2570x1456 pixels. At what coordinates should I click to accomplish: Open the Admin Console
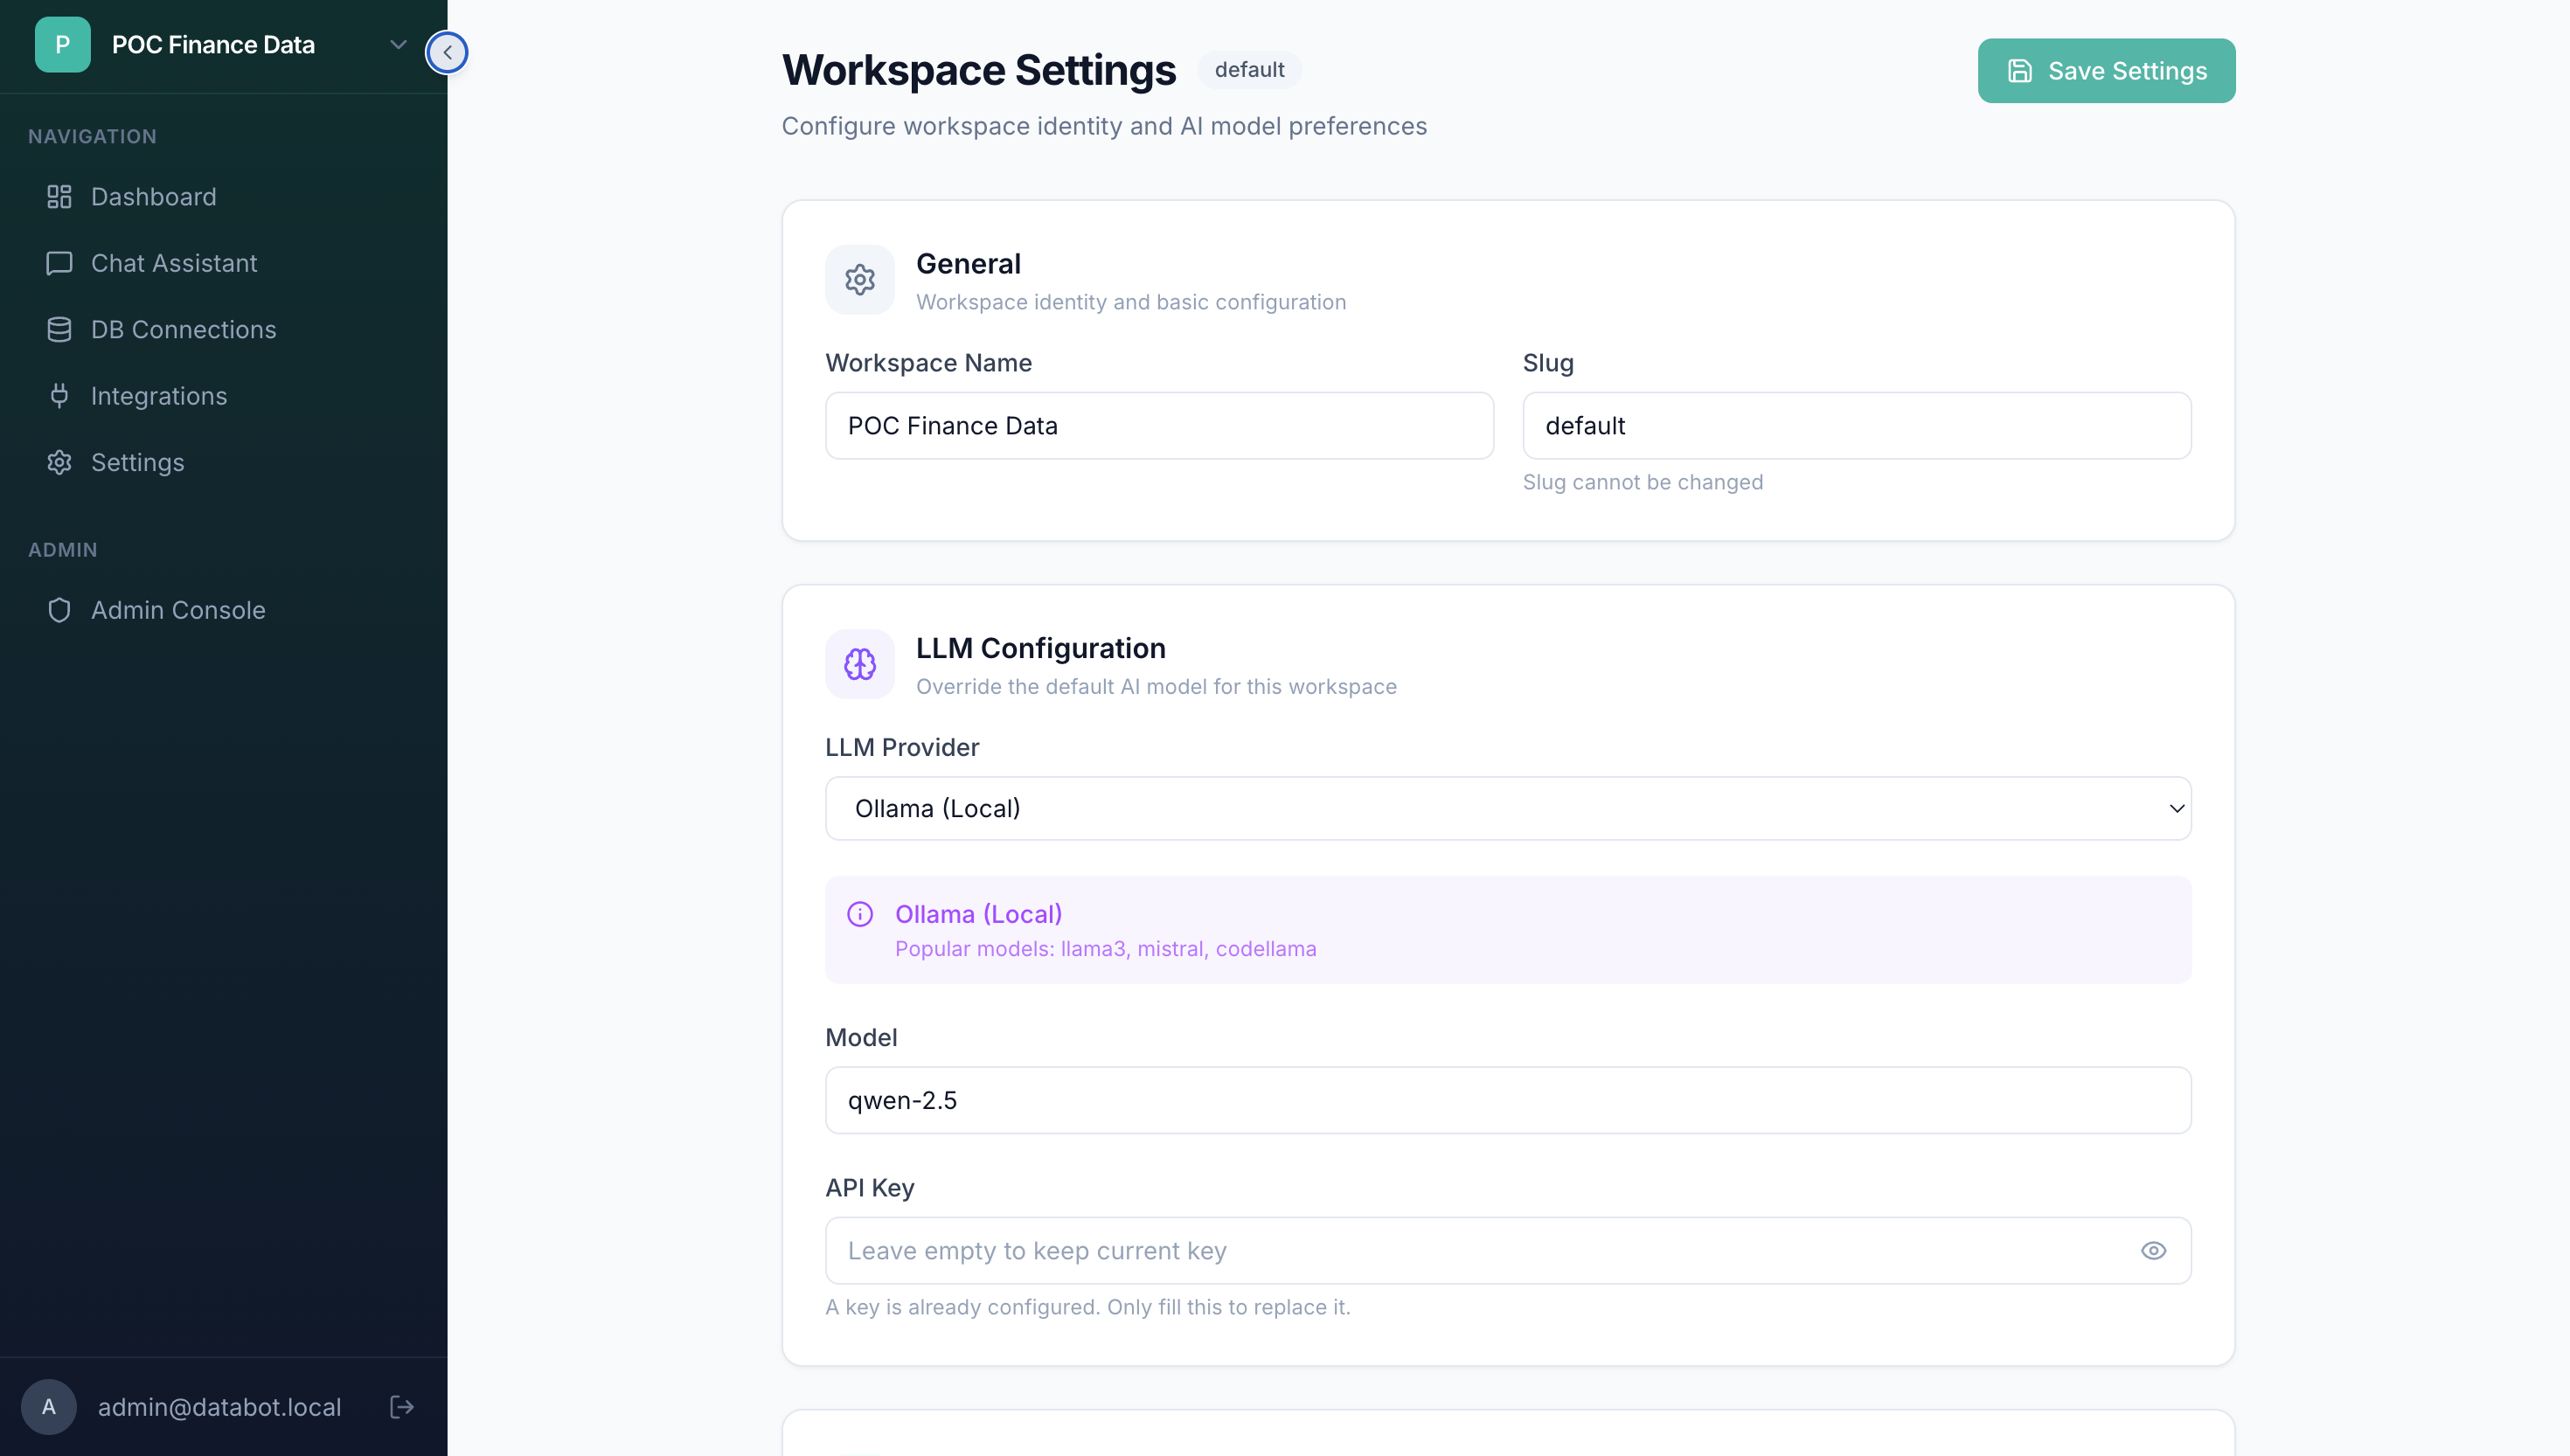point(224,610)
